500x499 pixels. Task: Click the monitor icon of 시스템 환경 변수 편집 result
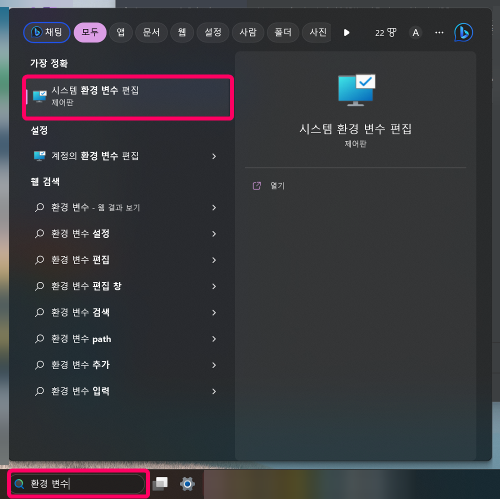[x=40, y=96]
